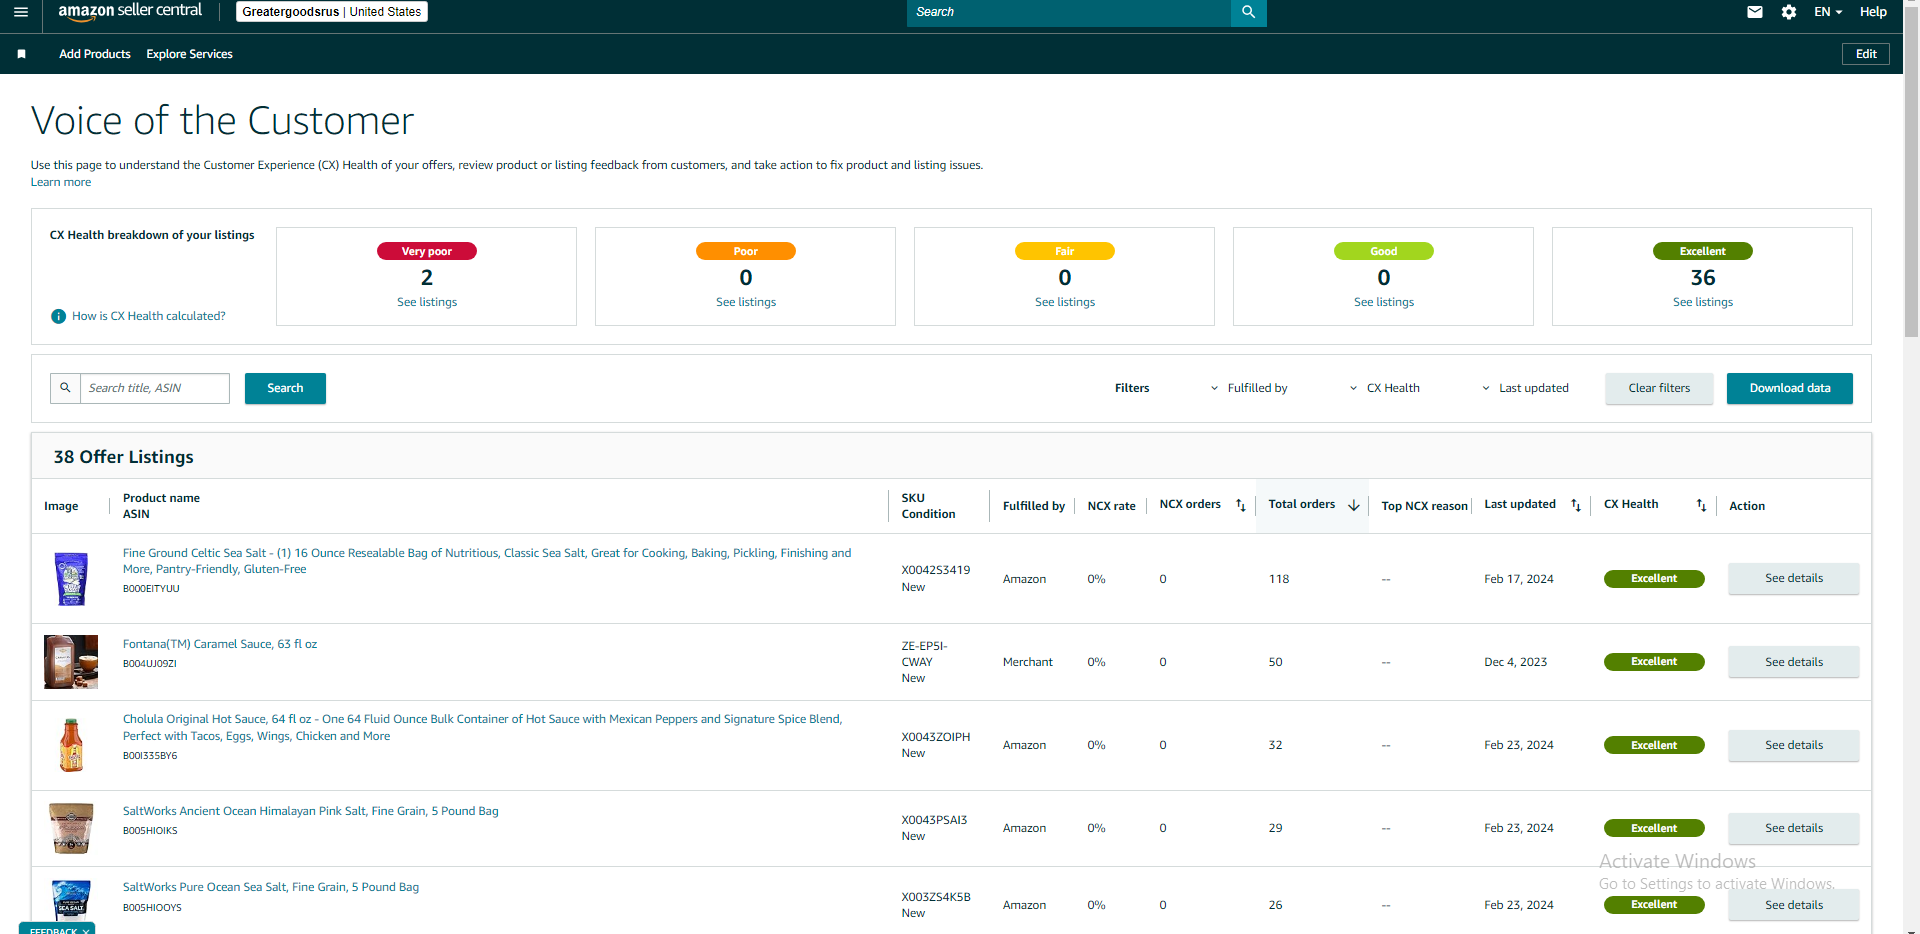Viewport: 1920px width, 934px height.
Task: Click the ASIN B004UJ09ZI text
Action: (x=150, y=664)
